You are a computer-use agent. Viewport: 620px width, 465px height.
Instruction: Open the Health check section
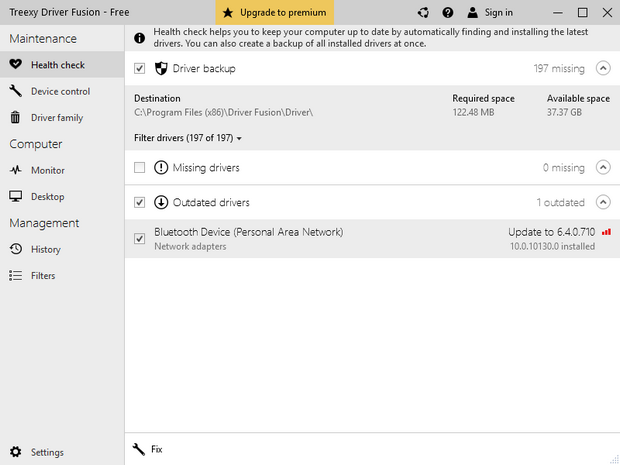57,65
